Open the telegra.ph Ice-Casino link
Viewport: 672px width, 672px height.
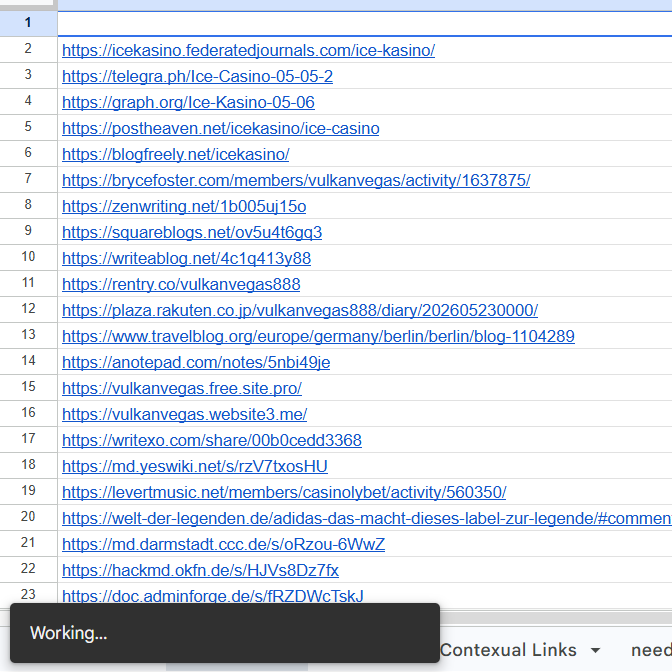[x=197, y=77]
